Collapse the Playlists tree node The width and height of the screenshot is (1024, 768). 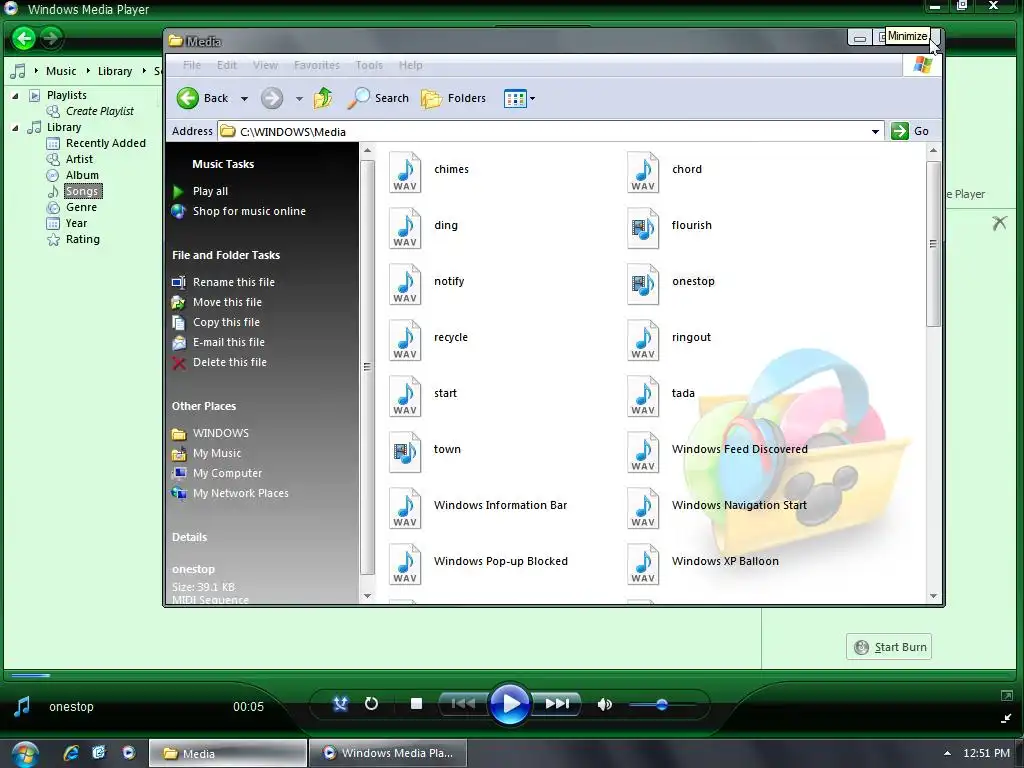pyautogui.click(x=15, y=96)
